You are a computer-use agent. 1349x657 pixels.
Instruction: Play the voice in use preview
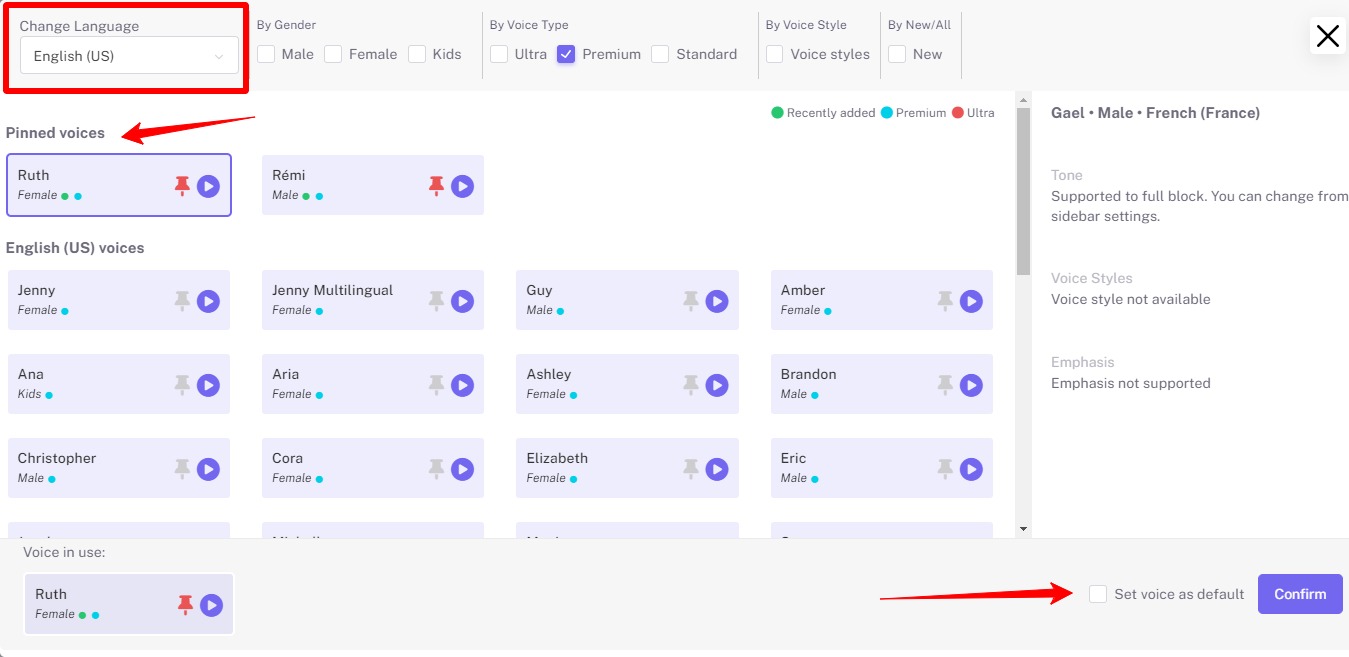(211, 605)
